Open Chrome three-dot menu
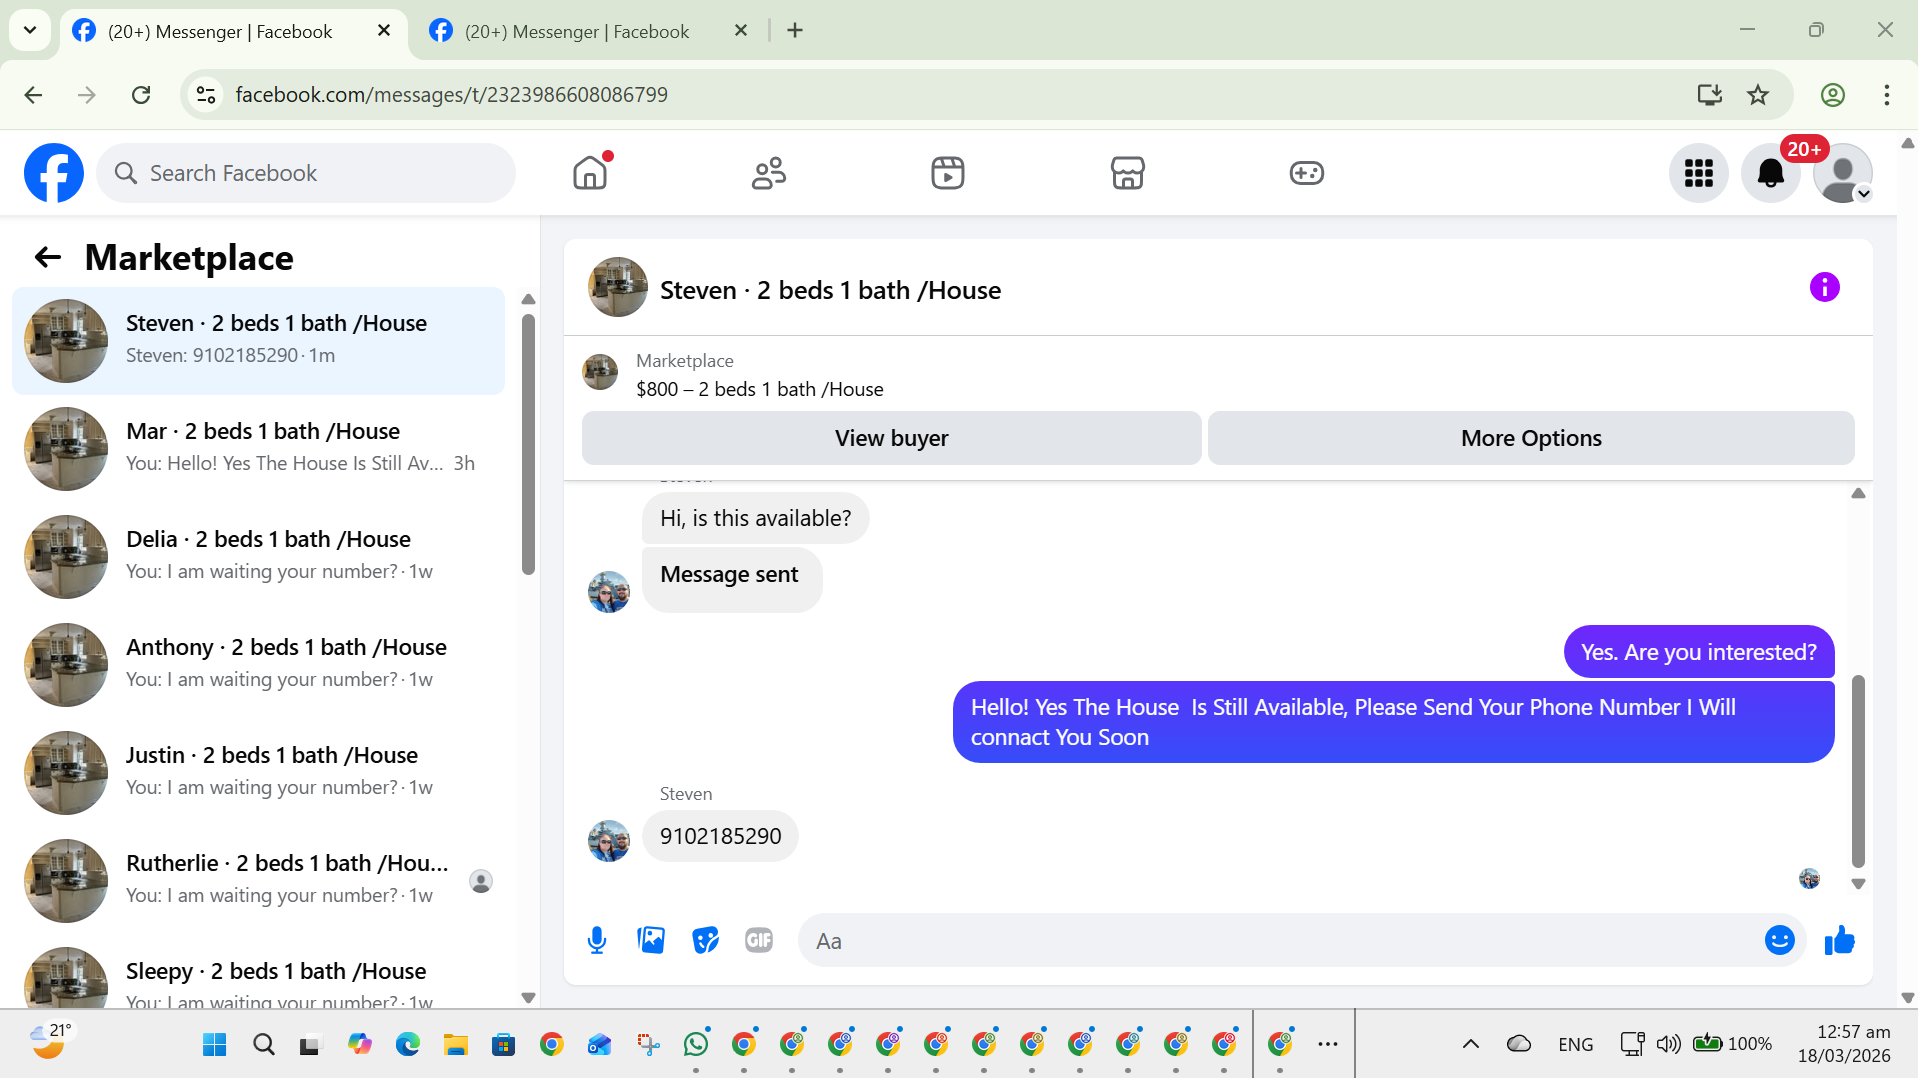The height and width of the screenshot is (1078, 1918). pyautogui.click(x=1886, y=95)
